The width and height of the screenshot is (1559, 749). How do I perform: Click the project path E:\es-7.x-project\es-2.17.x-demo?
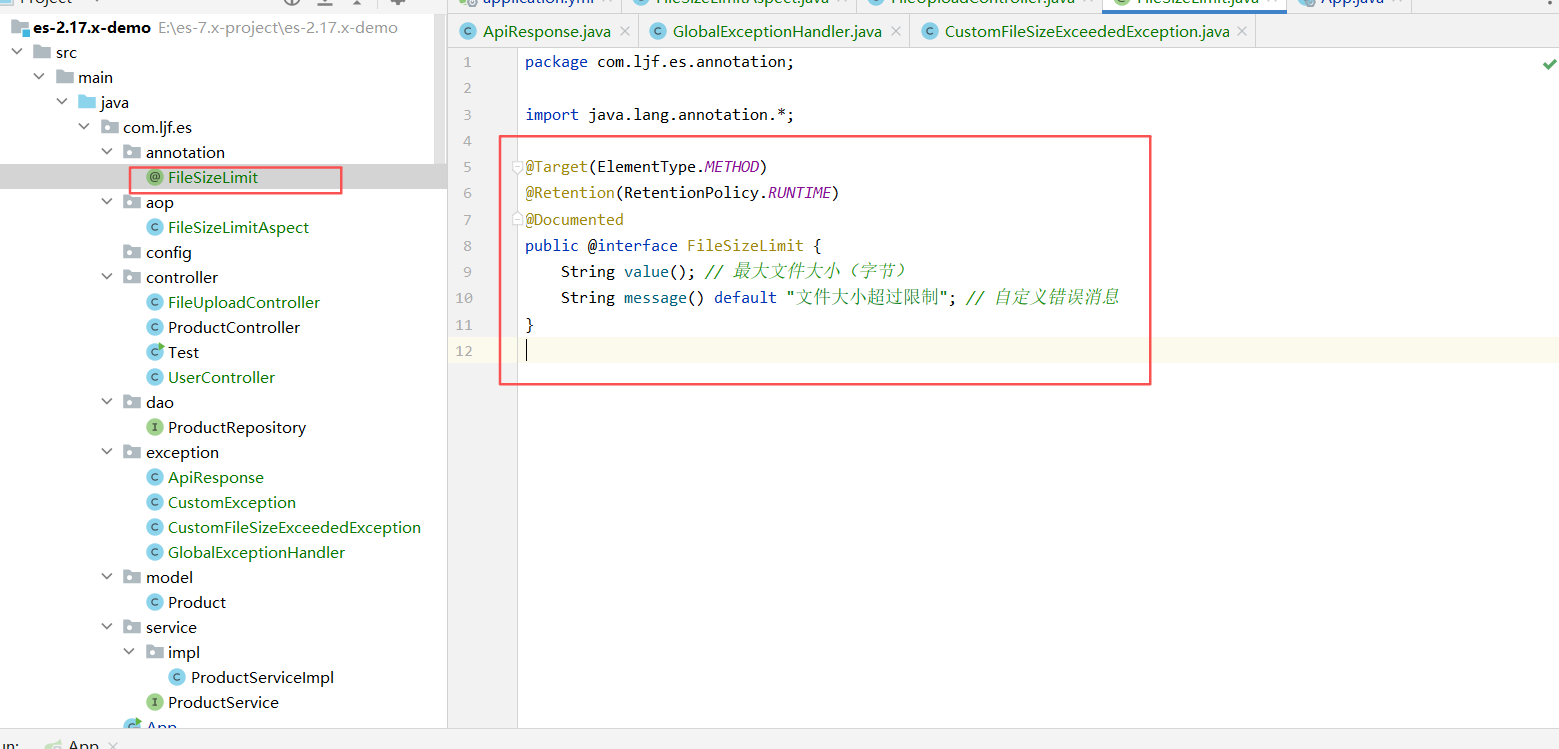coord(278,28)
